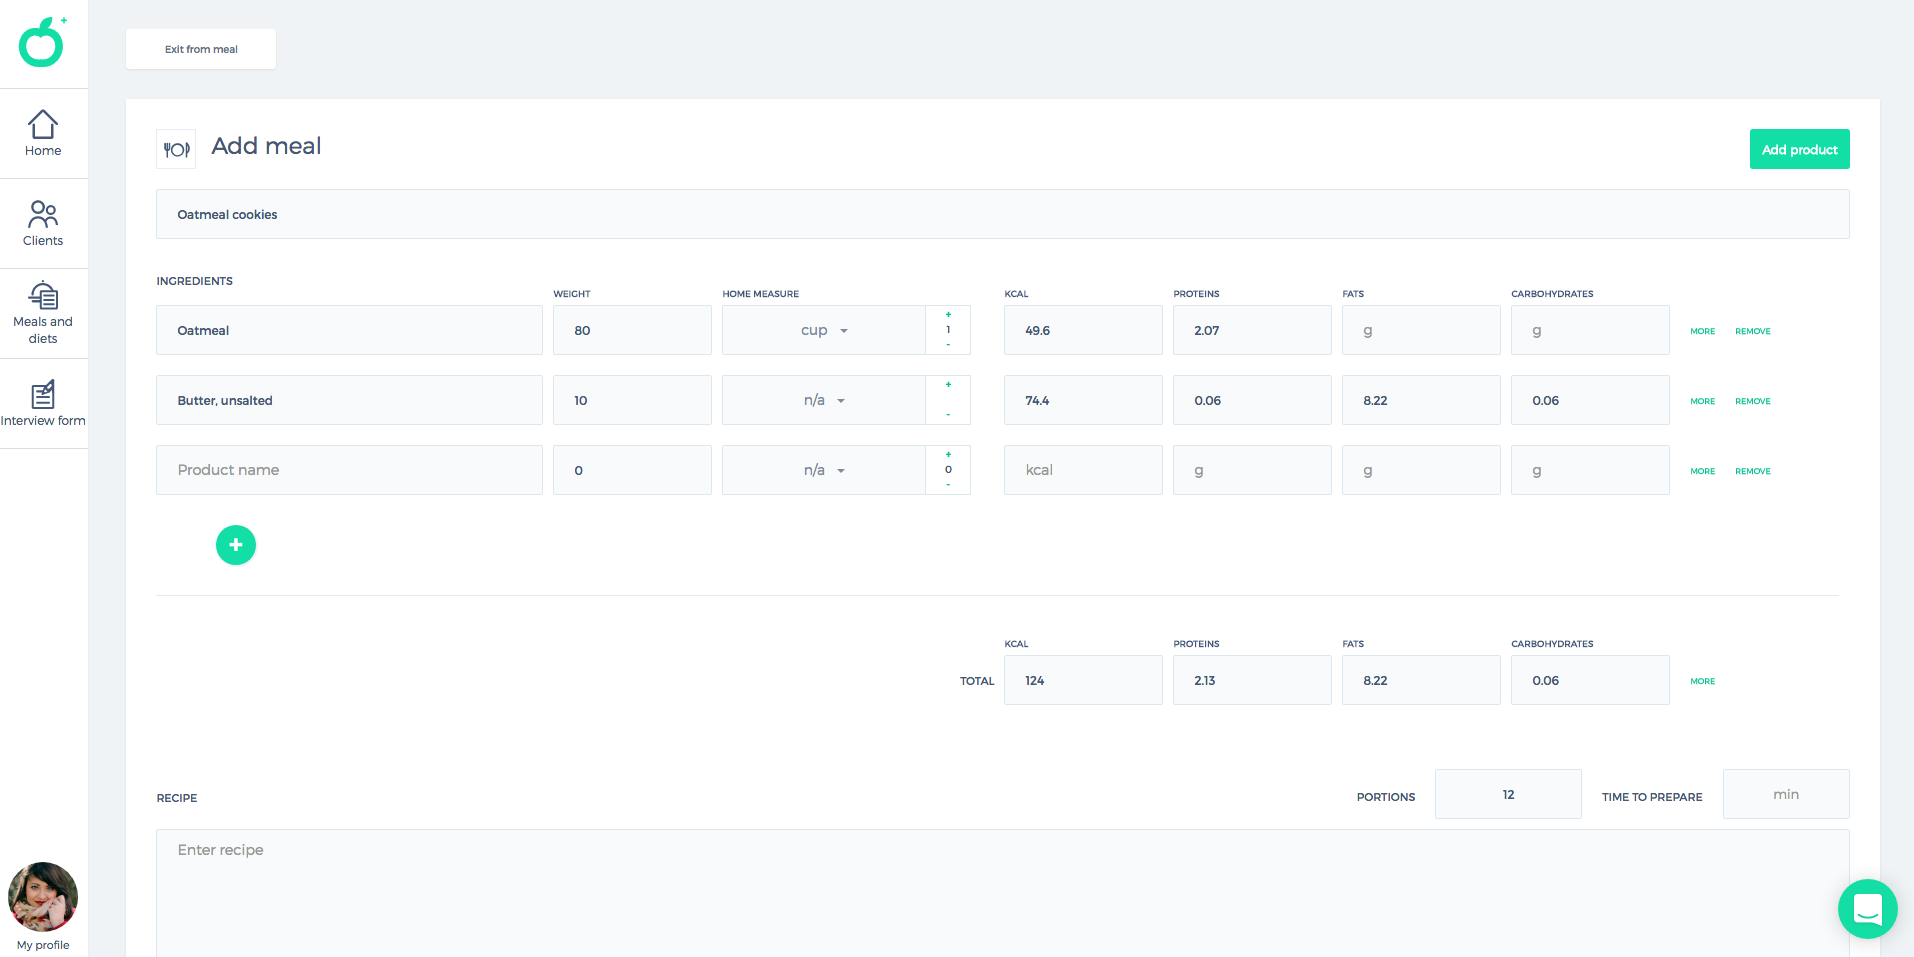Screen dimensions: 1914x957
Task: Click the Butter weight field showing 10
Action: click(632, 400)
